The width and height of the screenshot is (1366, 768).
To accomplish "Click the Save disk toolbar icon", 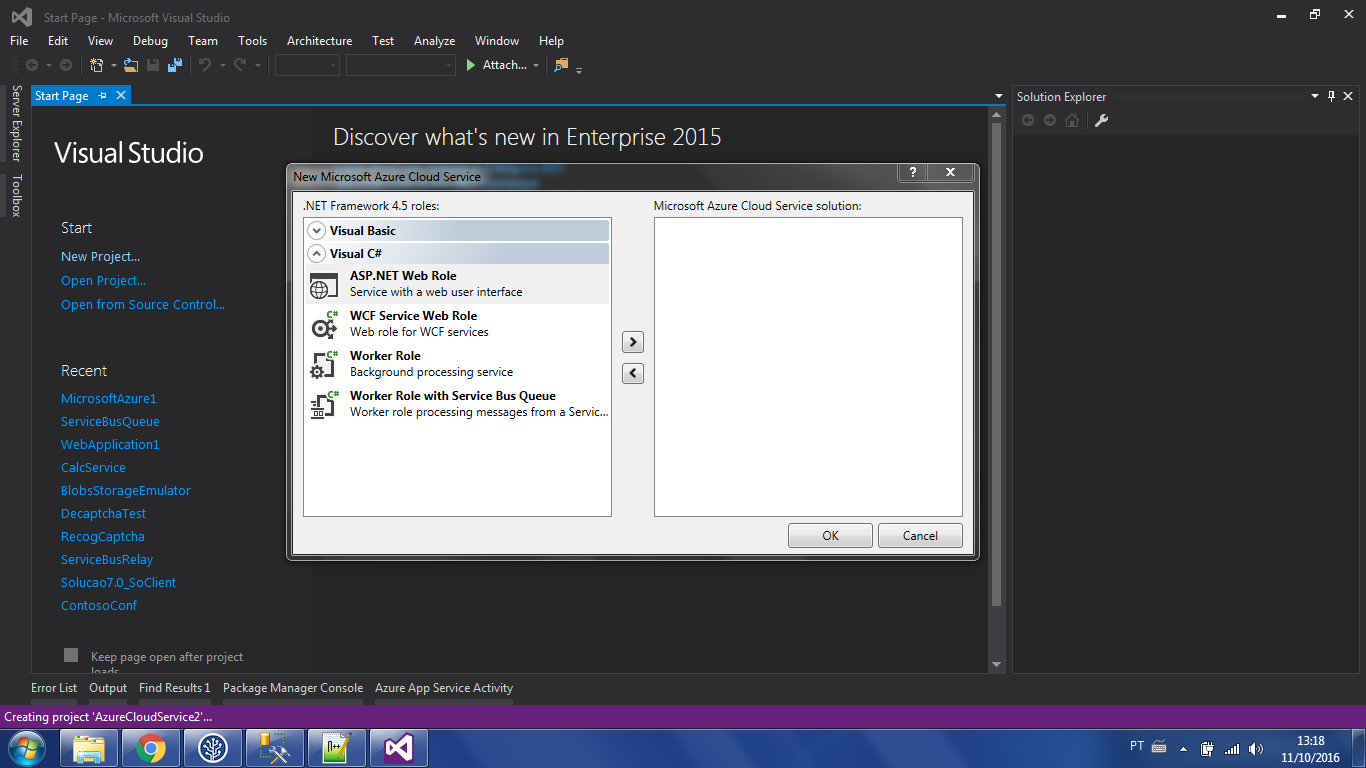I will [x=153, y=65].
